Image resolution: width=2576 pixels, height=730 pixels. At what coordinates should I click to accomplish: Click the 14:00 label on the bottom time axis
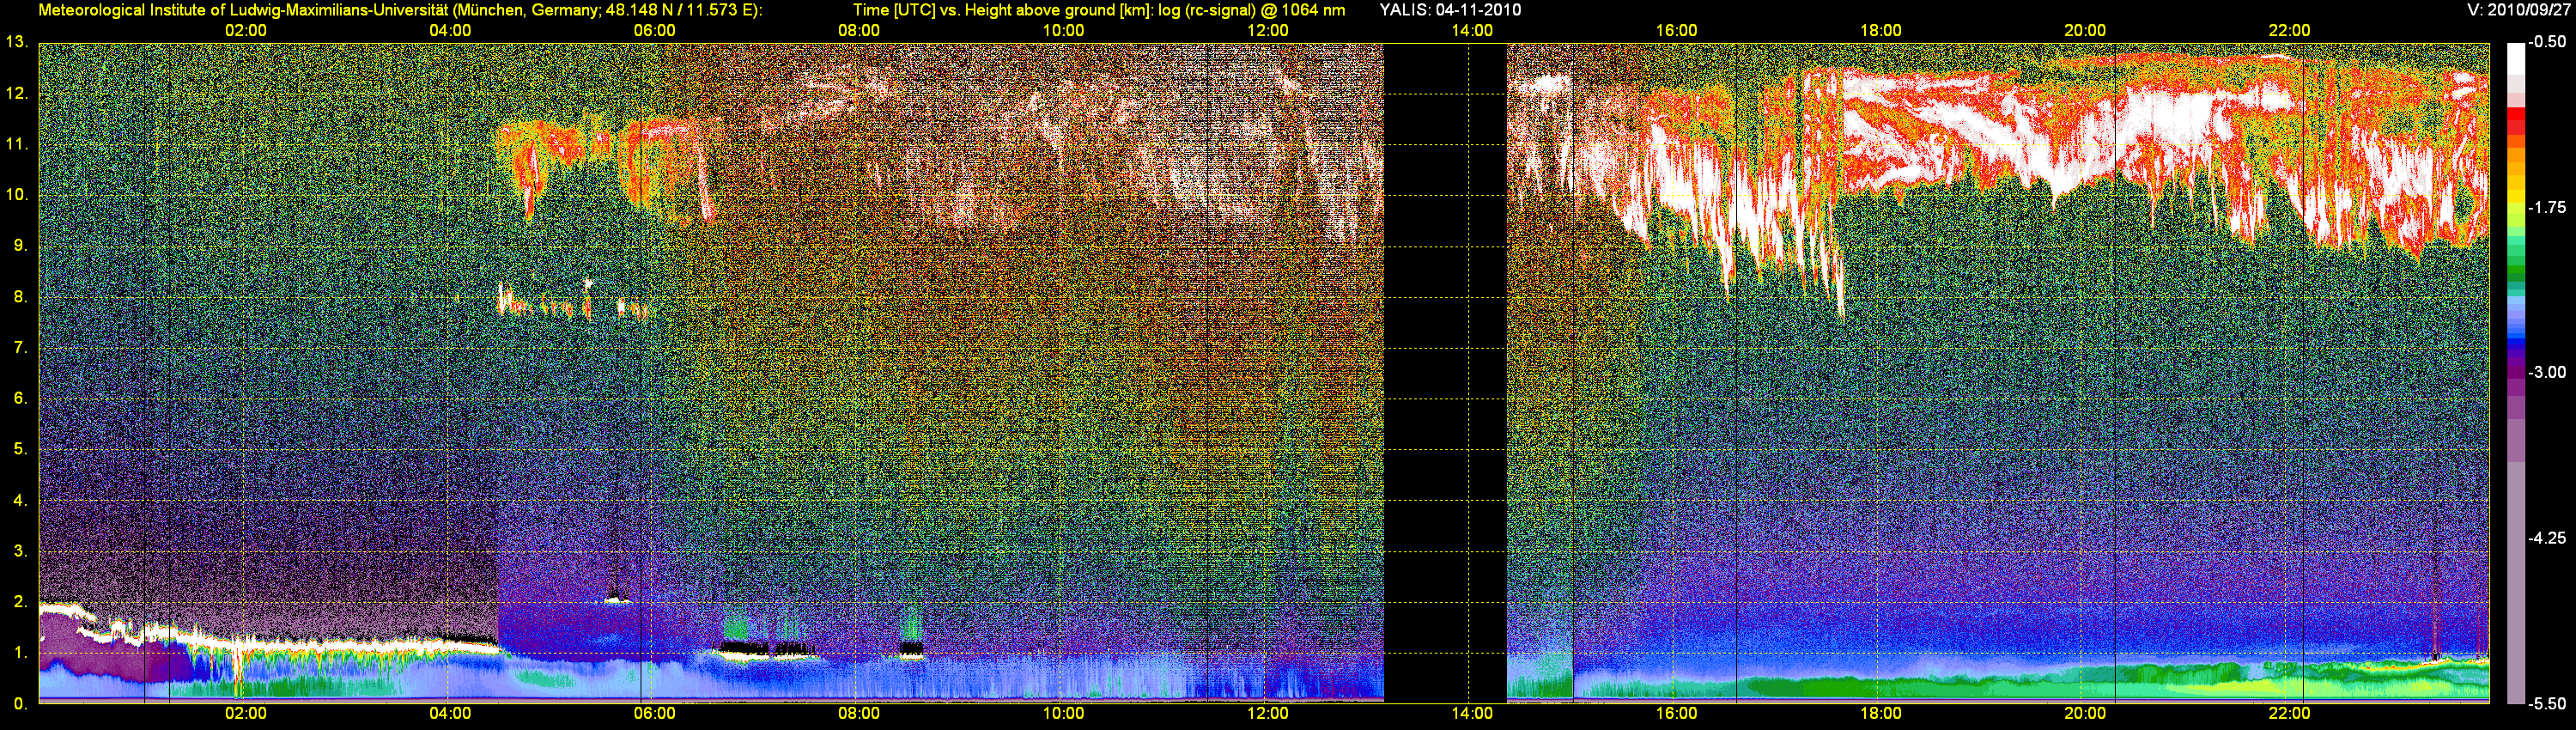click(1472, 714)
